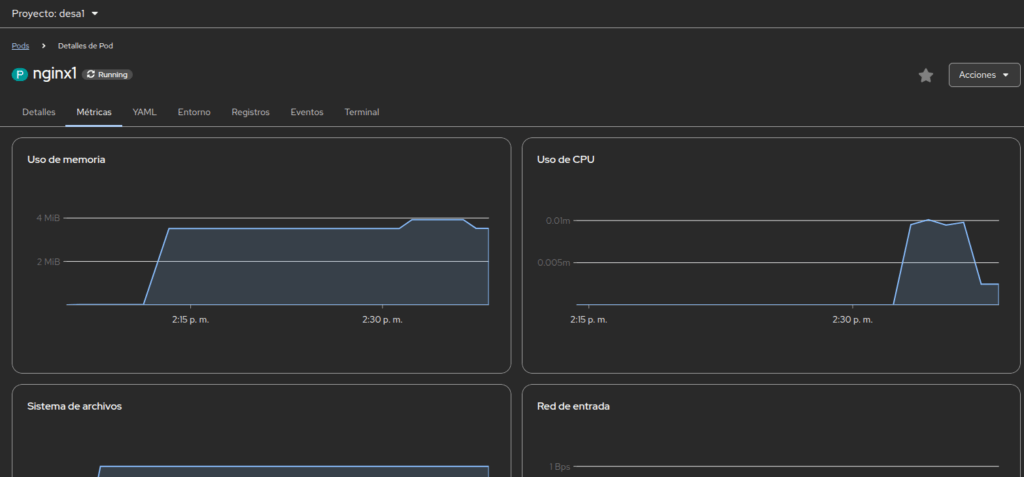Image resolution: width=1024 pixels, height=477 pixels.
Task: Click the nginx1 pod name heading
Action: click(55, 75)
